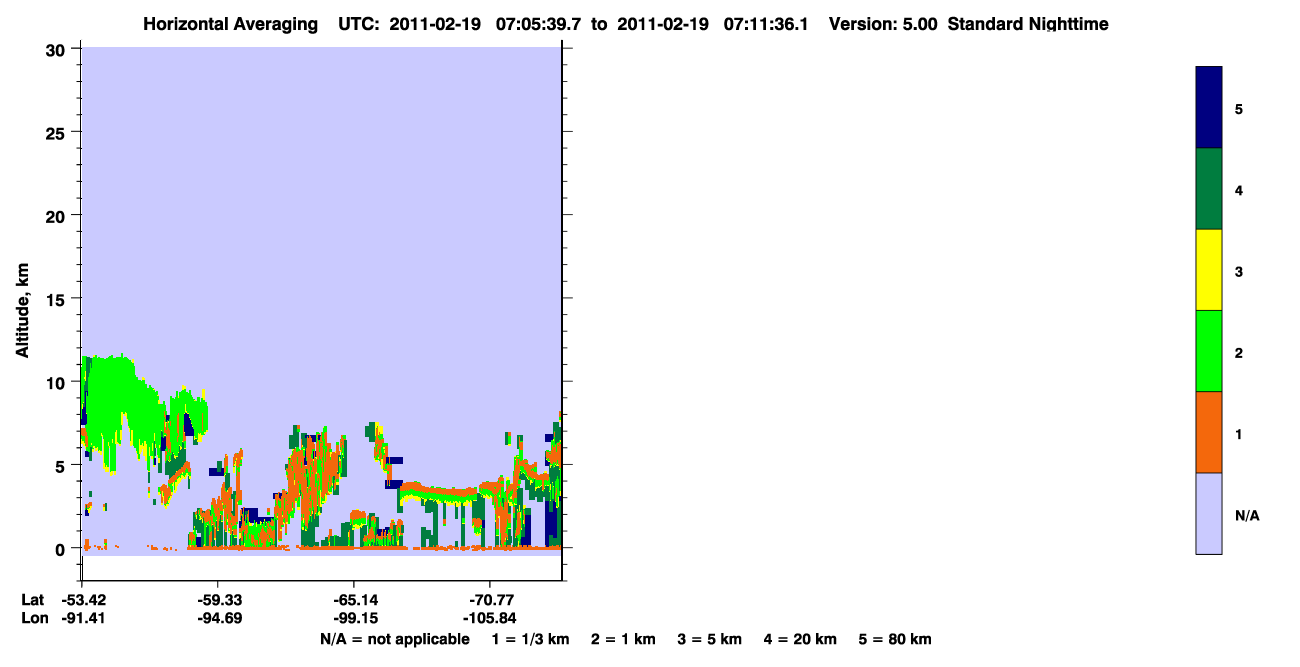Click the 'Lon' axis row label
1300x667 pixels.
point(34,618)
